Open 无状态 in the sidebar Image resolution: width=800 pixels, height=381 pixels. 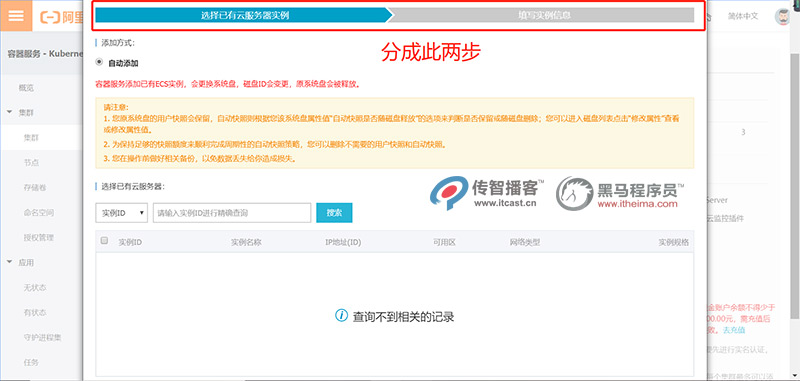point(35,288)
